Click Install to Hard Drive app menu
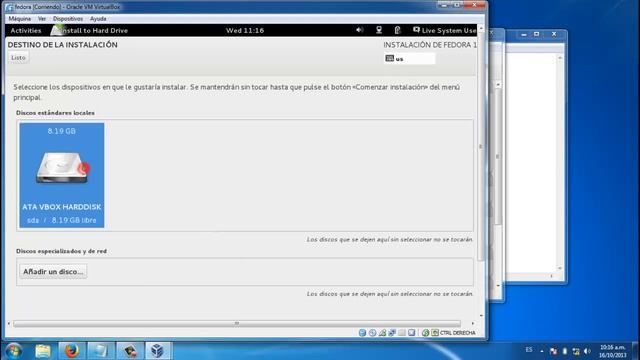 [x=90, y=31]
